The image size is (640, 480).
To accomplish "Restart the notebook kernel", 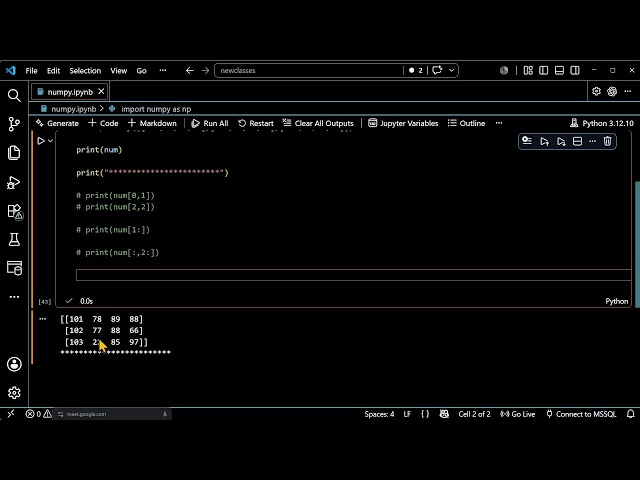I will pos(256,123).
